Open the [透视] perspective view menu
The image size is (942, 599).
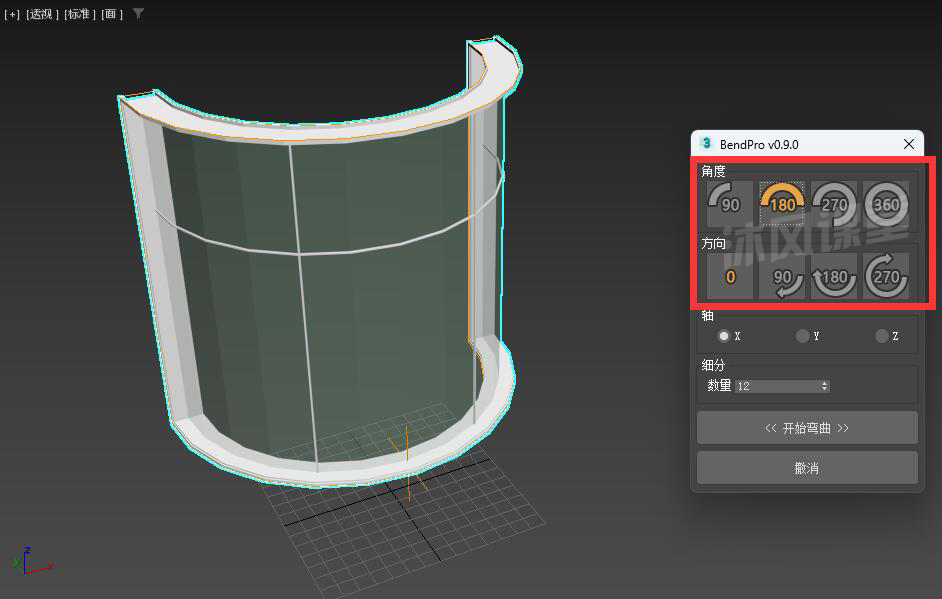(x=40, y=14)
